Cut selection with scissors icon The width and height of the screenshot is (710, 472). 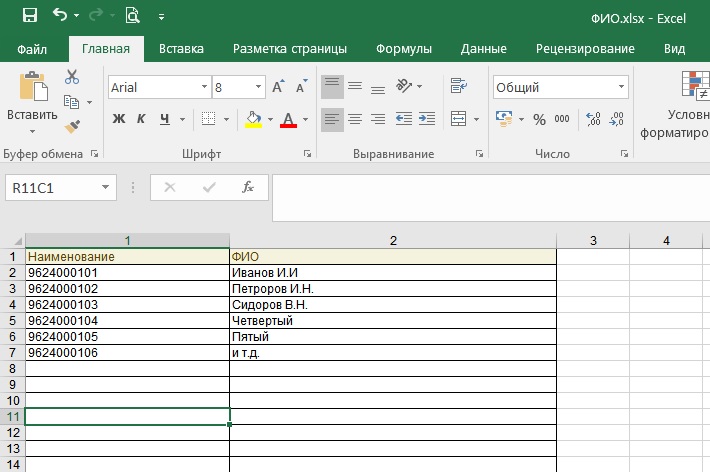click(x=72, y=77)
